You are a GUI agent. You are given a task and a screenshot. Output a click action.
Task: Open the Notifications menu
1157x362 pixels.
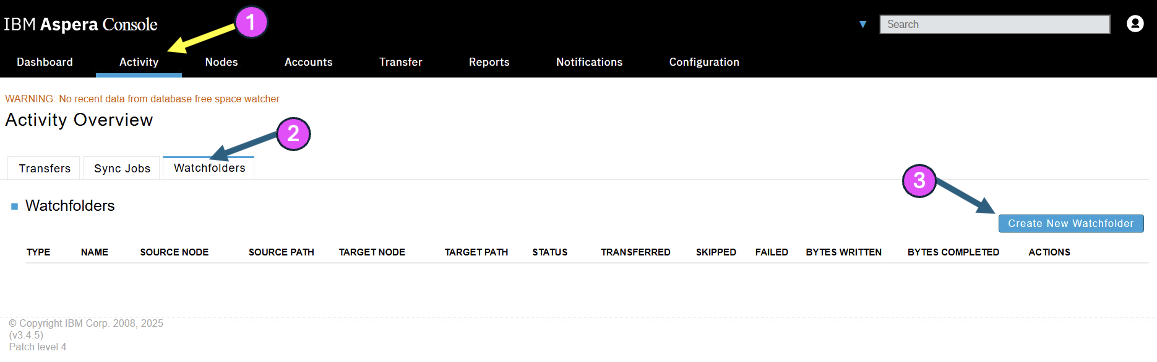tap(589, 62)
